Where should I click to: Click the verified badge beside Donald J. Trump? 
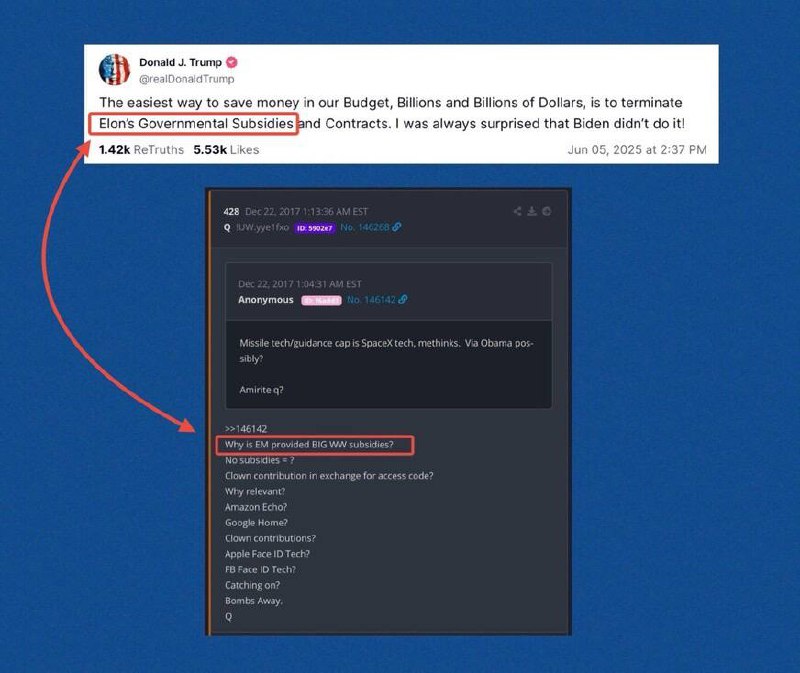point(232,62)
